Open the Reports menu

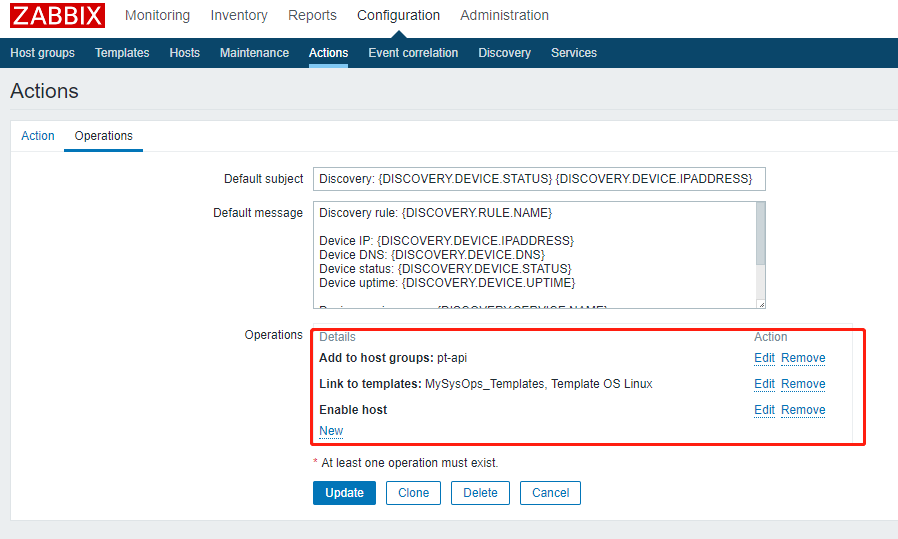click(312, 15)
